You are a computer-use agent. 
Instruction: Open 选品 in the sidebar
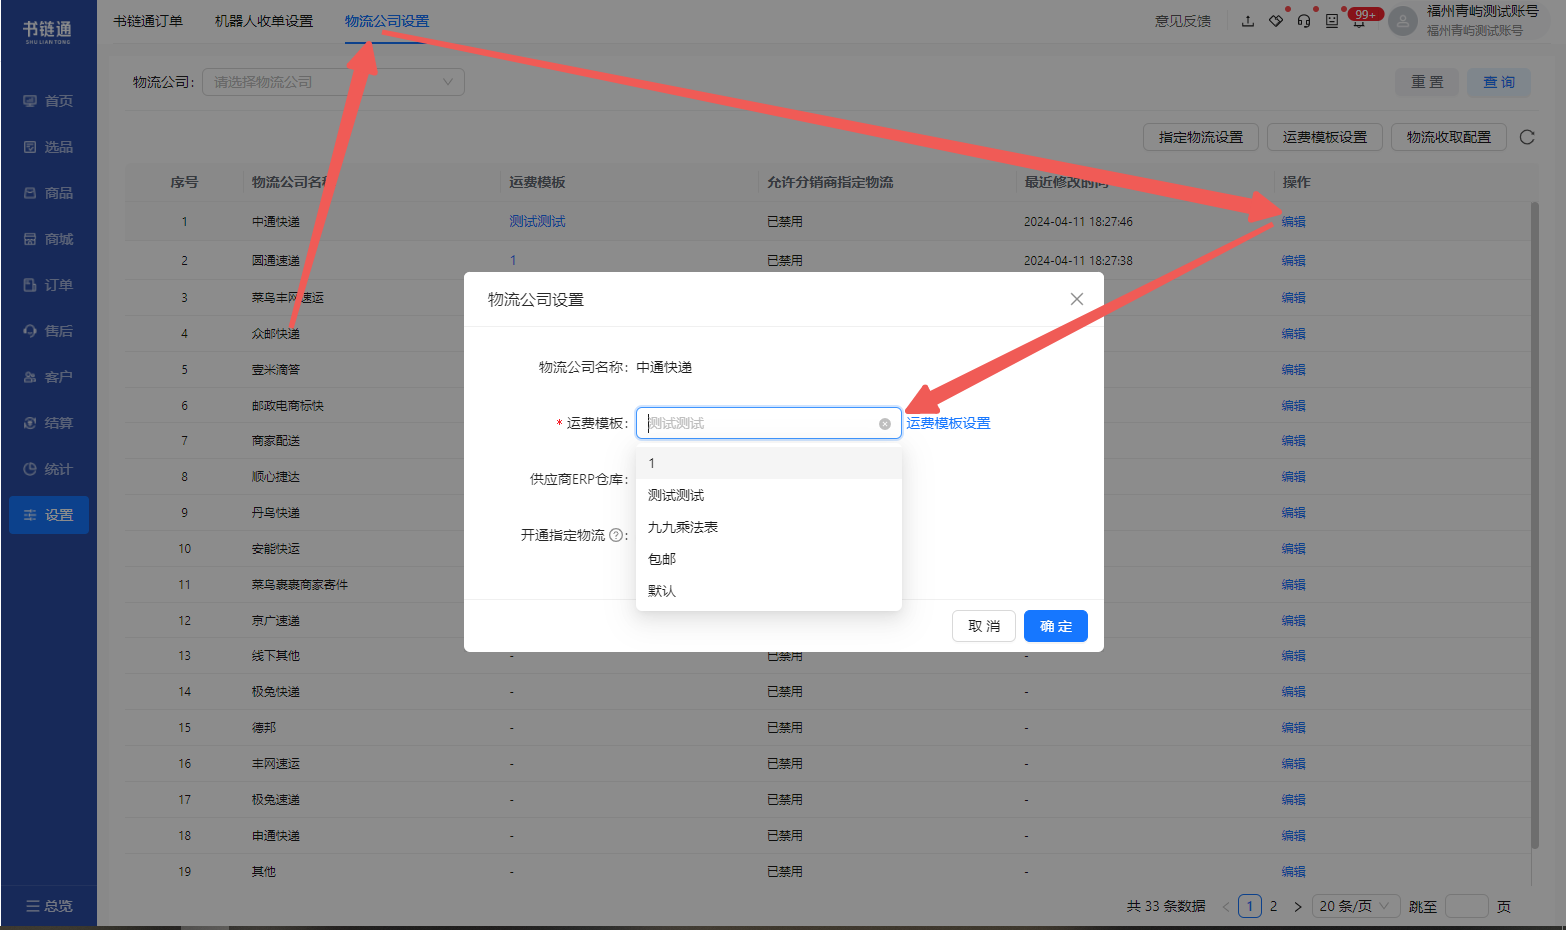[48, 147]
